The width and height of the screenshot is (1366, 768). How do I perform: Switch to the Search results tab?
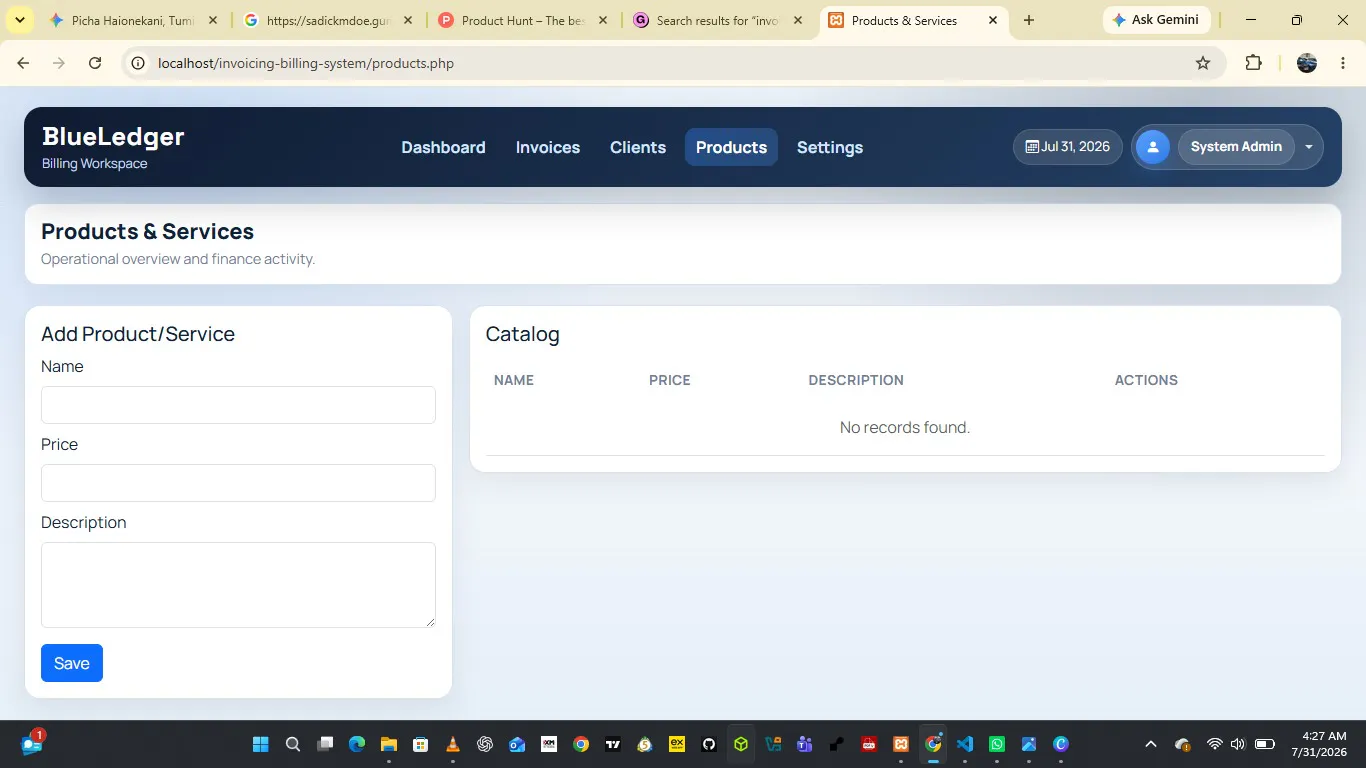(718, 20)
